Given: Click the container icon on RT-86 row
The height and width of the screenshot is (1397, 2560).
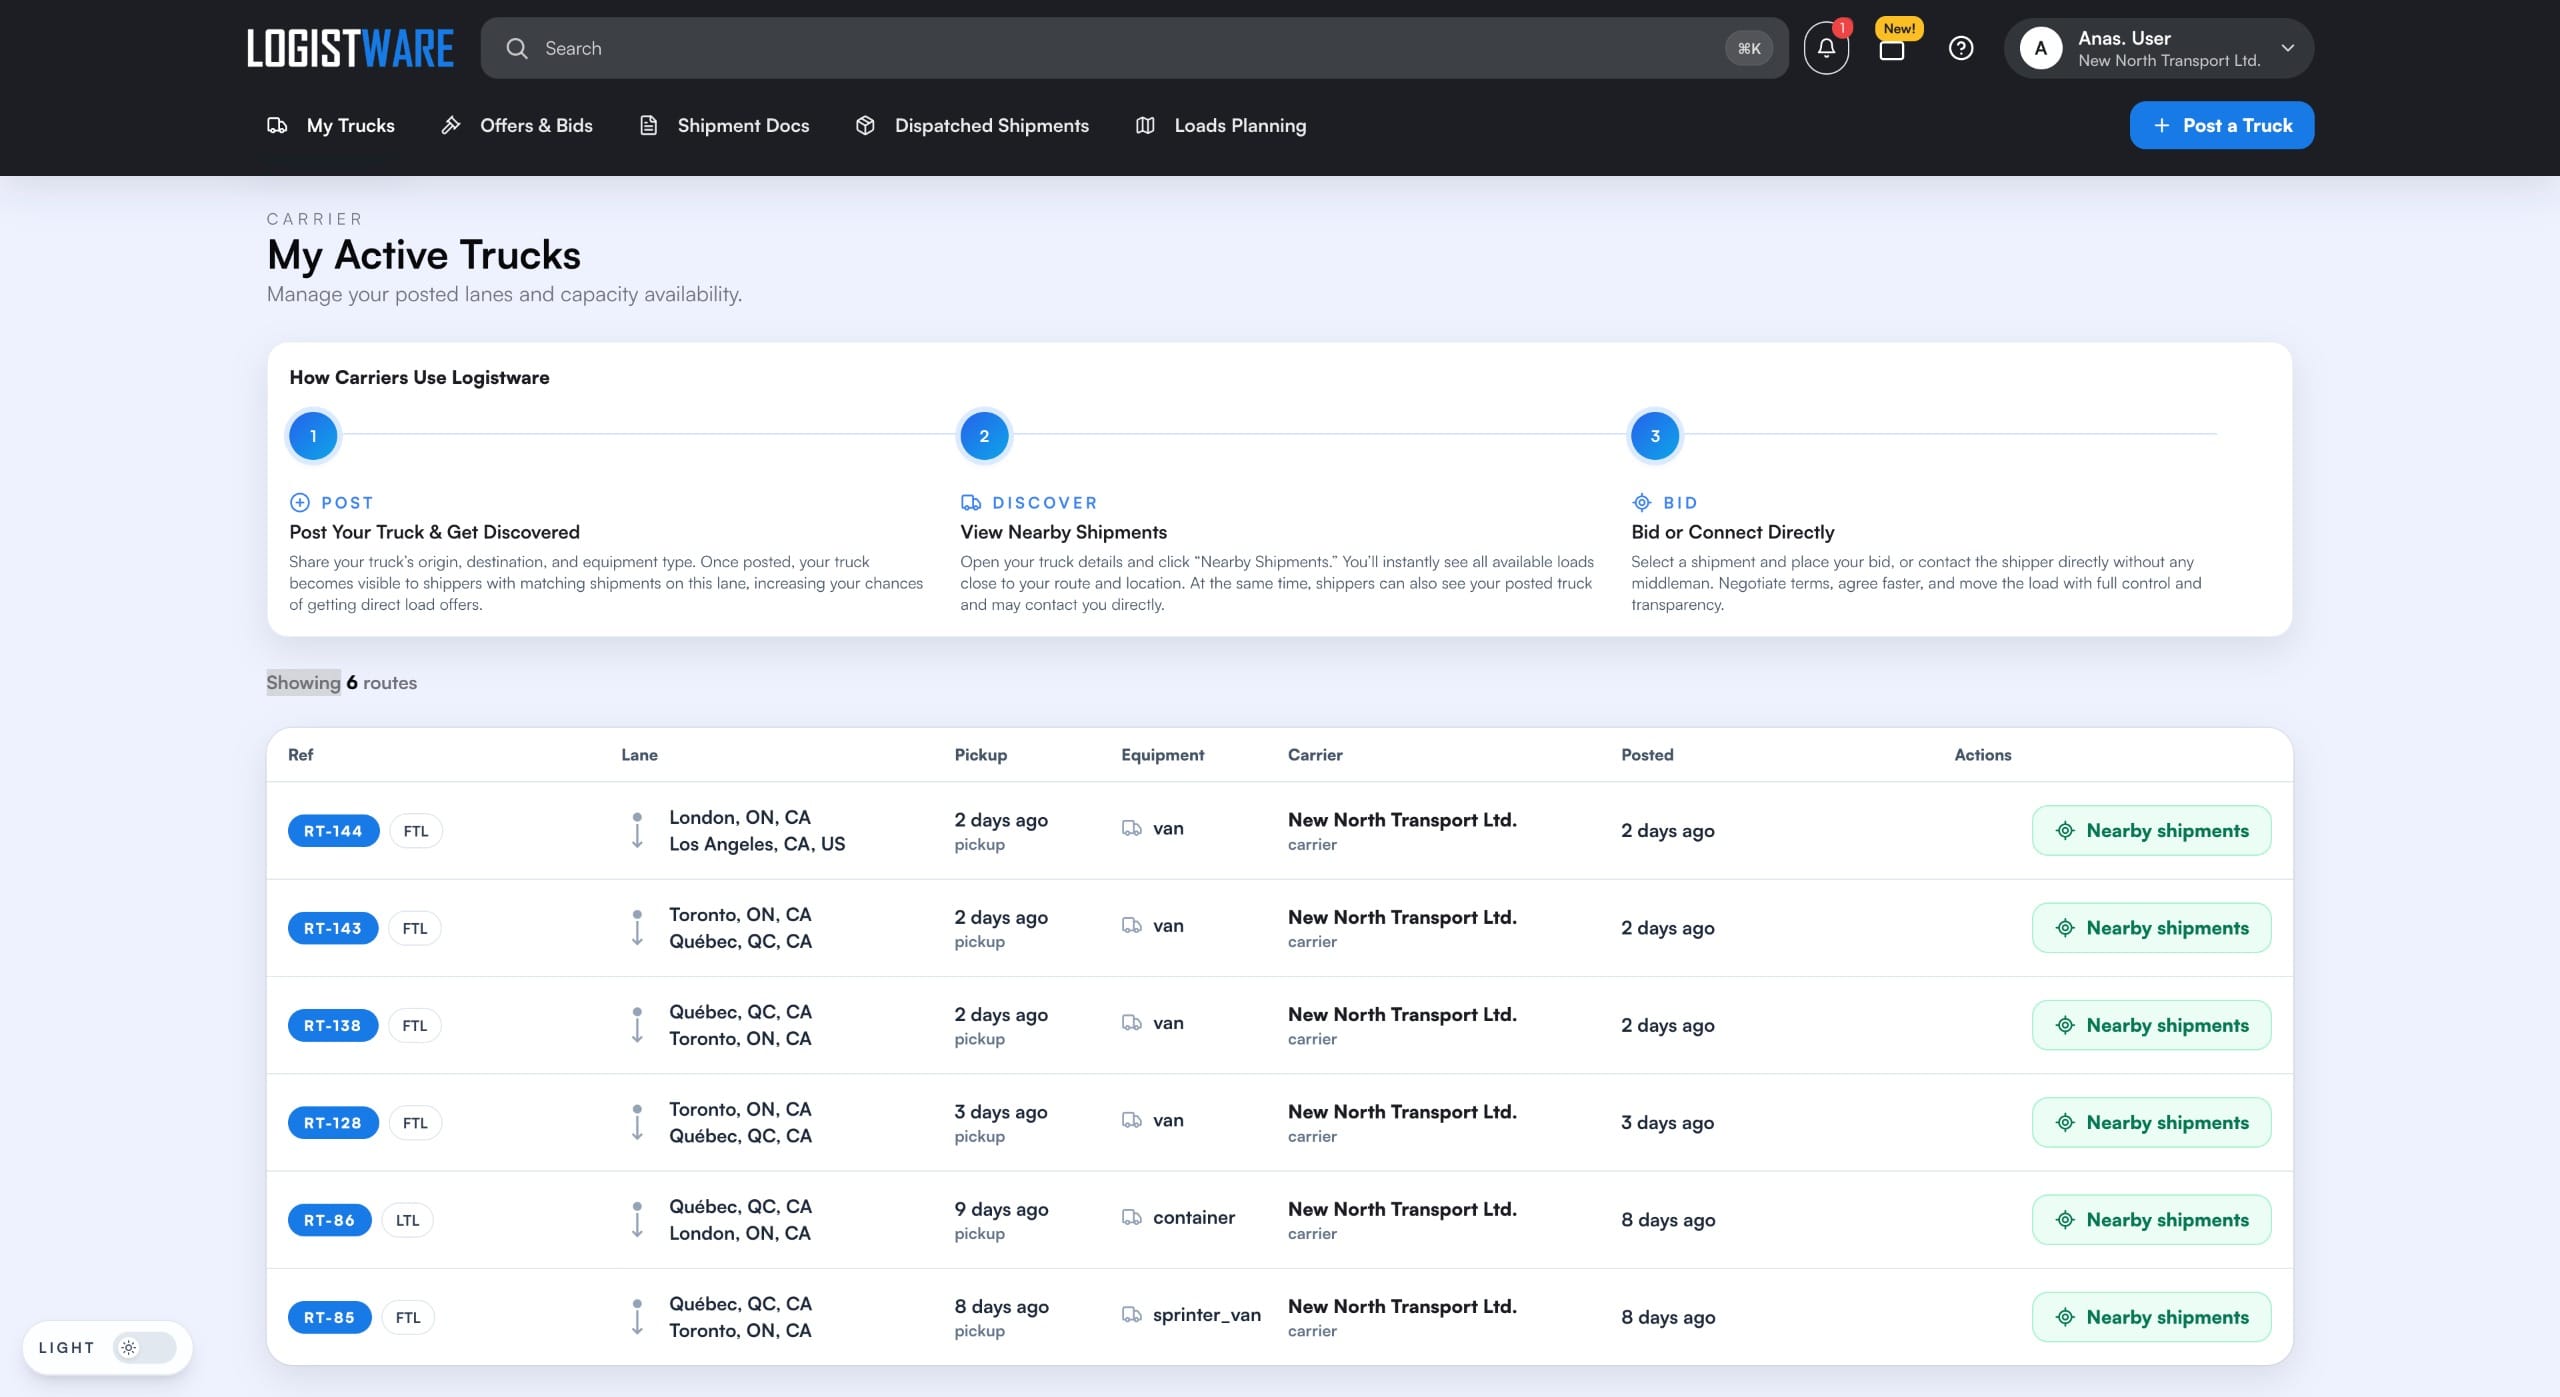Looking at the screenshot, I should 1131,1216.
